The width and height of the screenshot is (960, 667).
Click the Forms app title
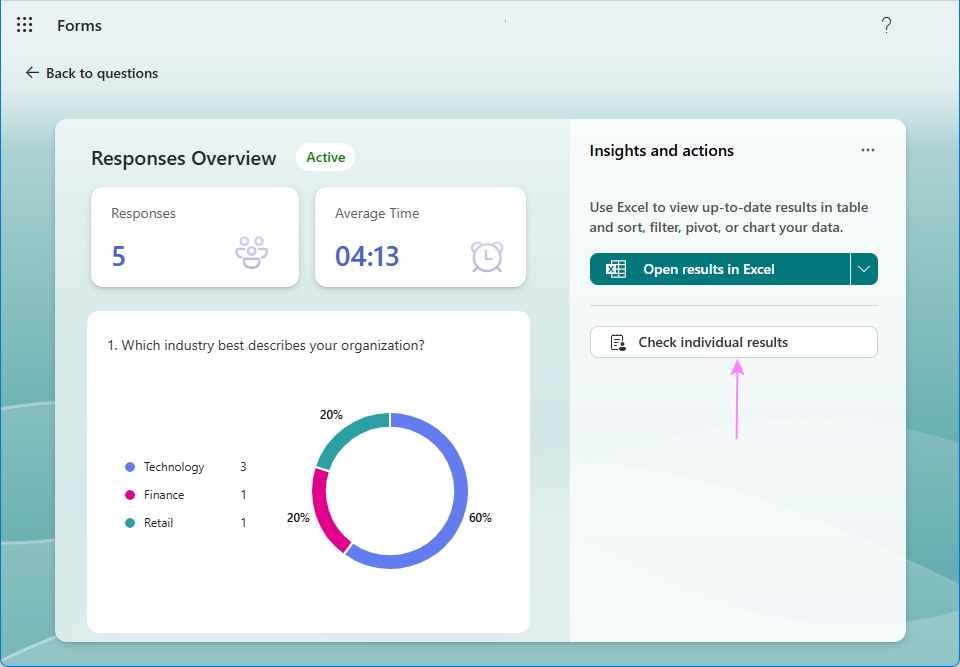[80, 26]
